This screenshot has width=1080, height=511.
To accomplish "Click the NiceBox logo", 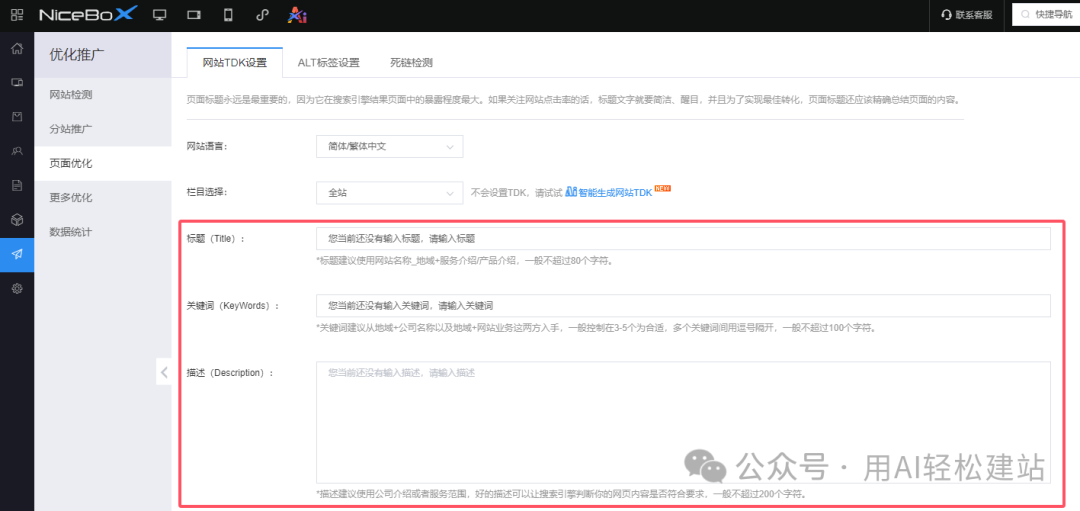I will pos(87,14).
